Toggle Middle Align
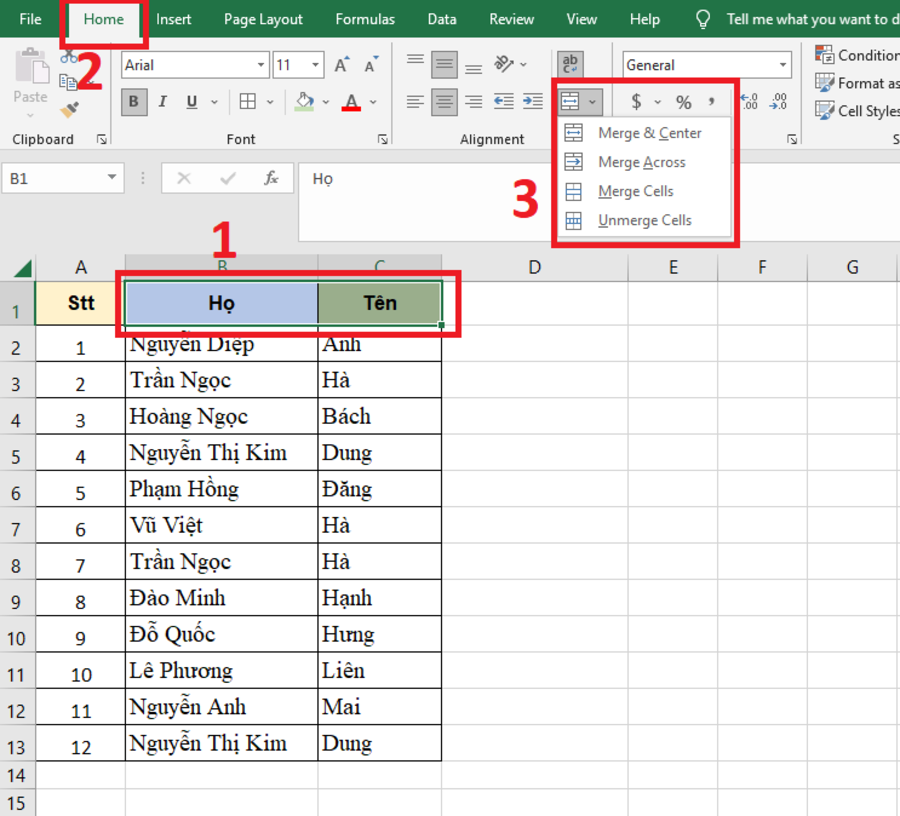 (x=444, y=64)
